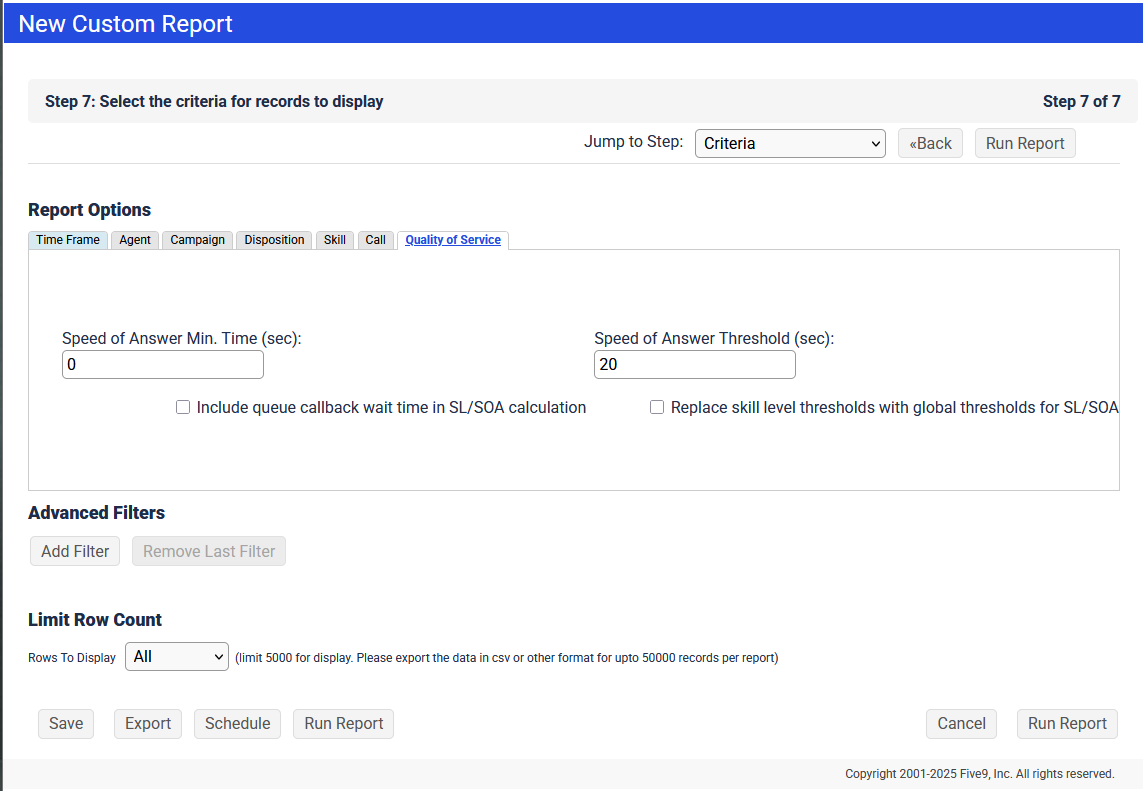Expand the Jump to Step dropdown

coord(790,143)
